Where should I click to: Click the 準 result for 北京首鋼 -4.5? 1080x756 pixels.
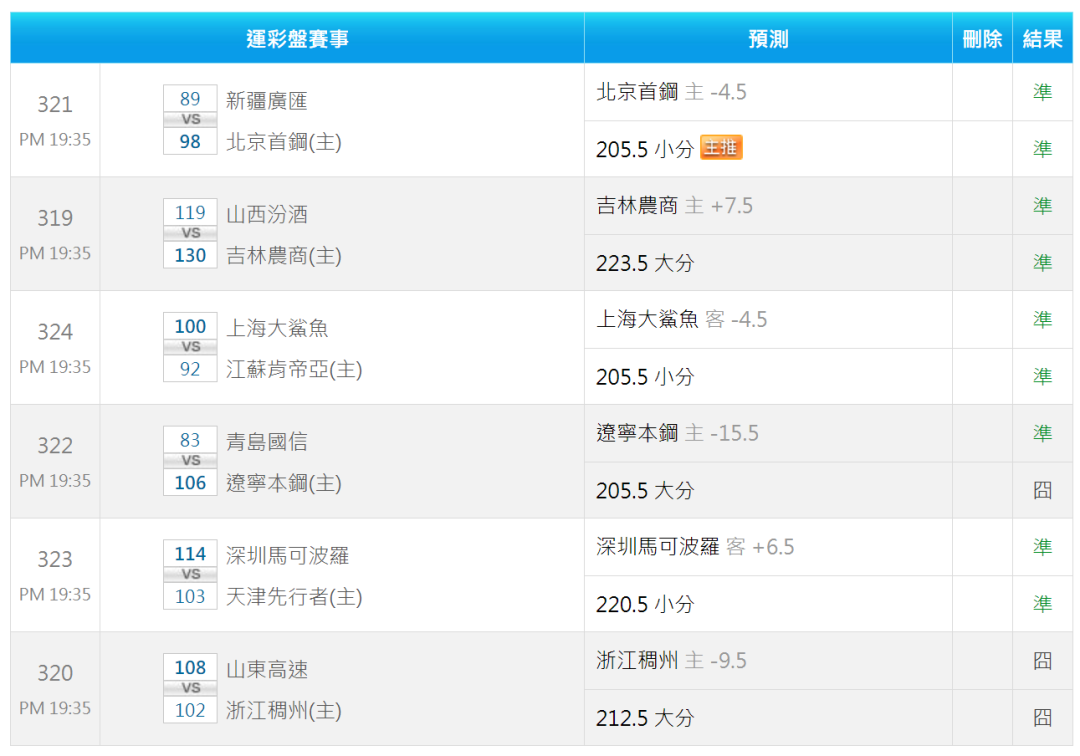tap(1042, 92)
